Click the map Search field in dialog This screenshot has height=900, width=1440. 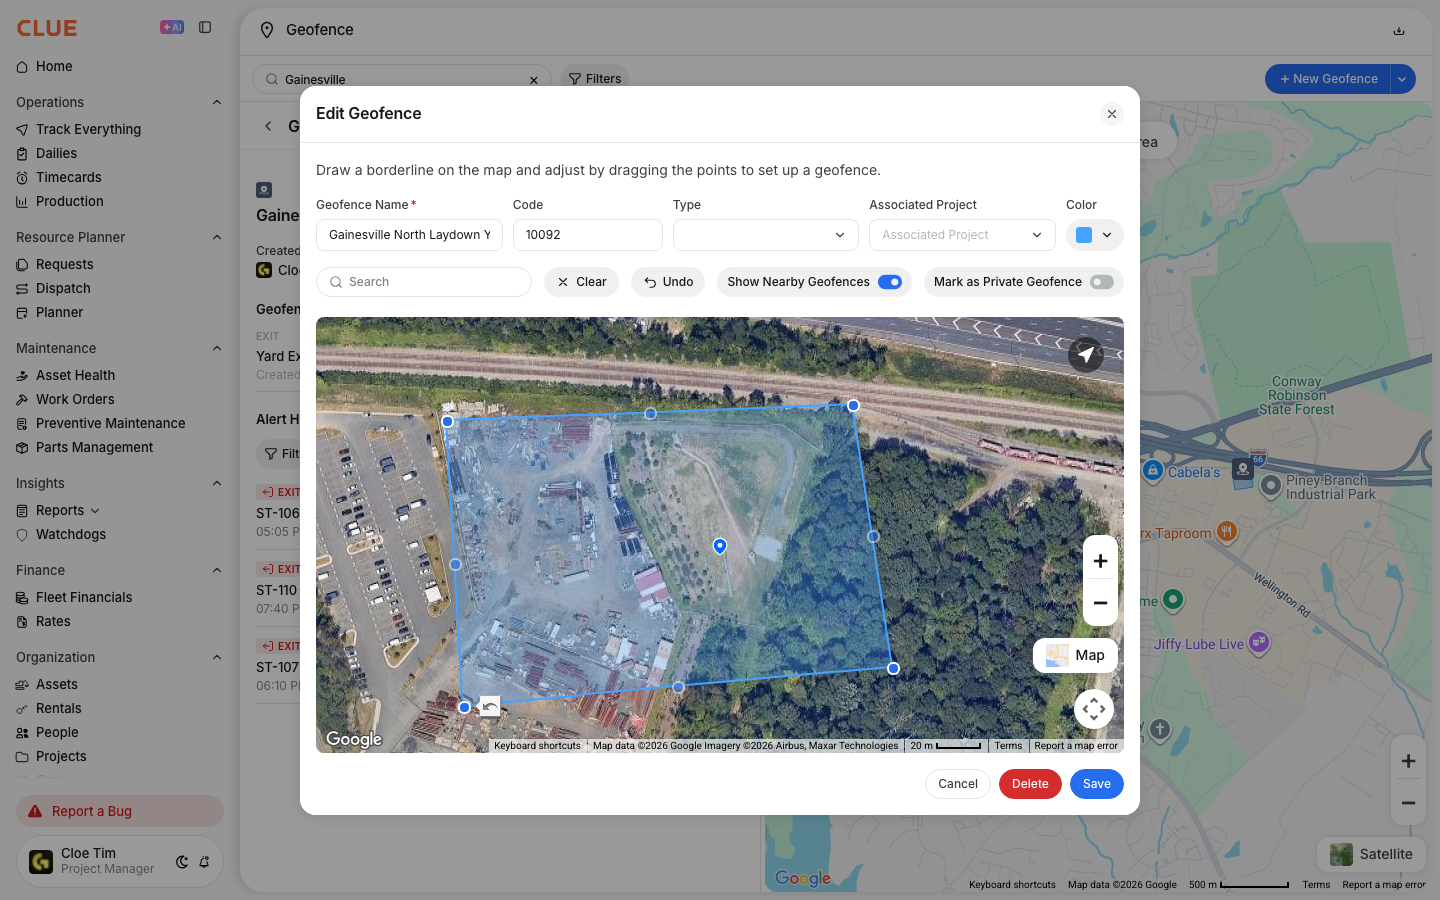tap(424, 282)
